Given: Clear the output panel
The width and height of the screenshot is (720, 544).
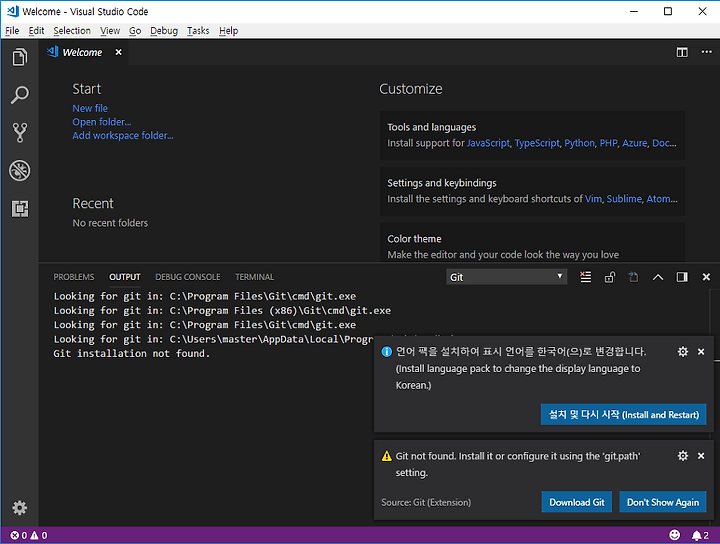Looking at the screenshot, I should pos(585,277).
